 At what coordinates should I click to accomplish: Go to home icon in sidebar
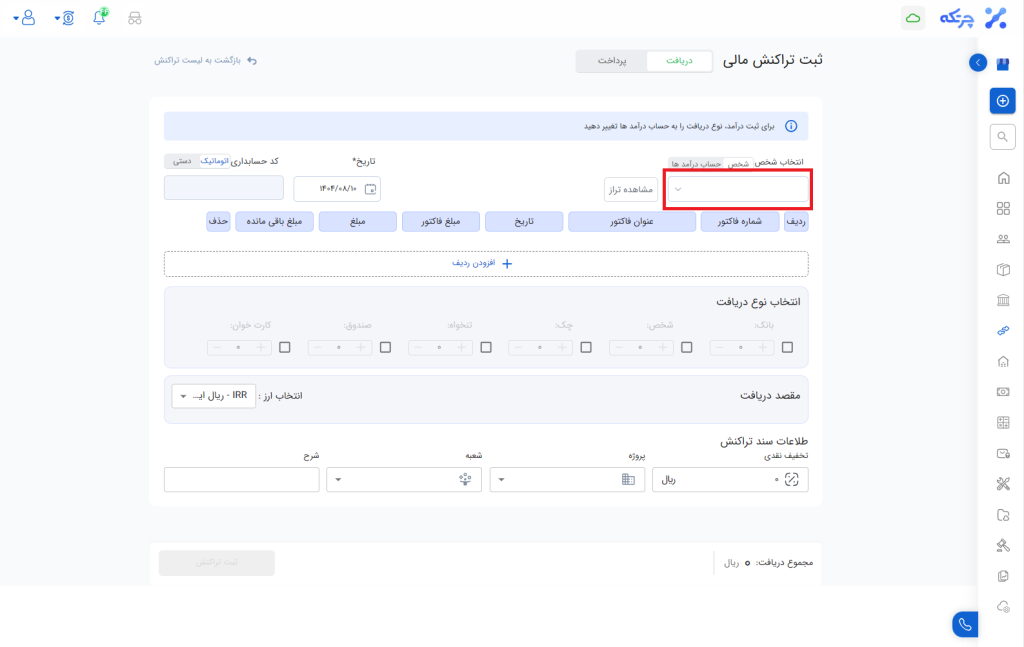(x=1003, y=179)
